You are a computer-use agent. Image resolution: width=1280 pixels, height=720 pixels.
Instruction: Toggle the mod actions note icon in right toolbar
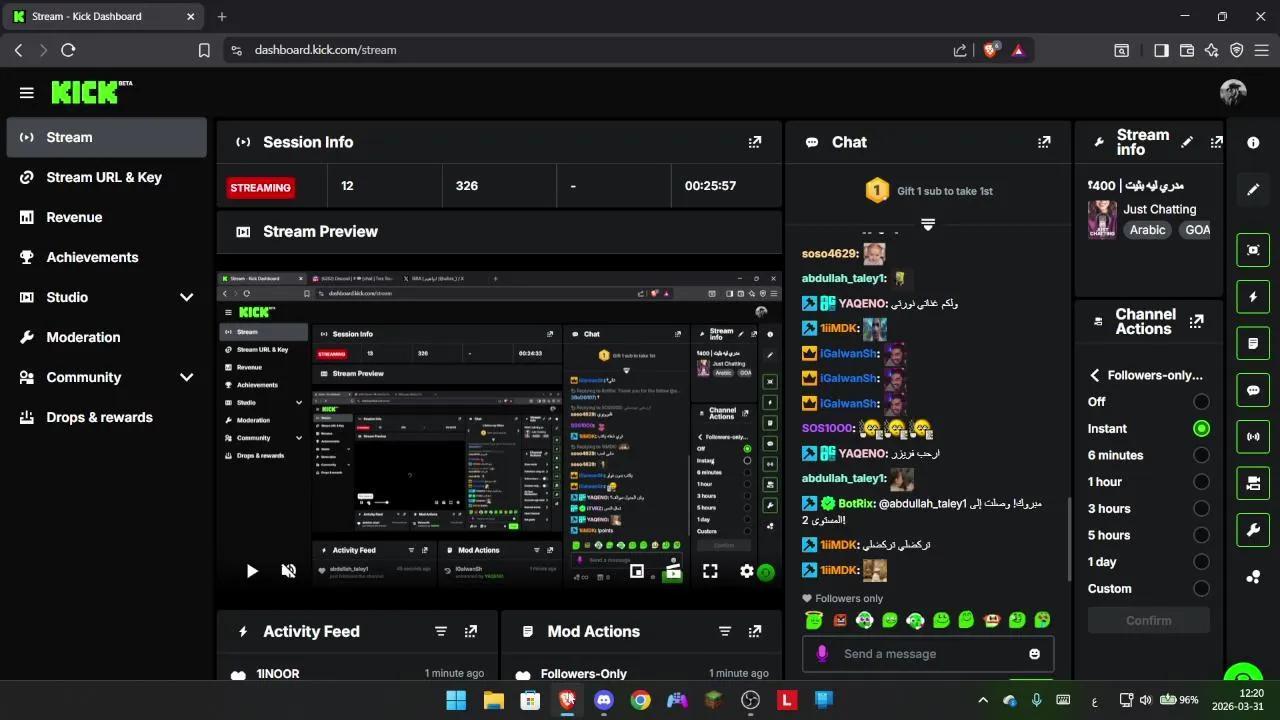[1253, 344]
